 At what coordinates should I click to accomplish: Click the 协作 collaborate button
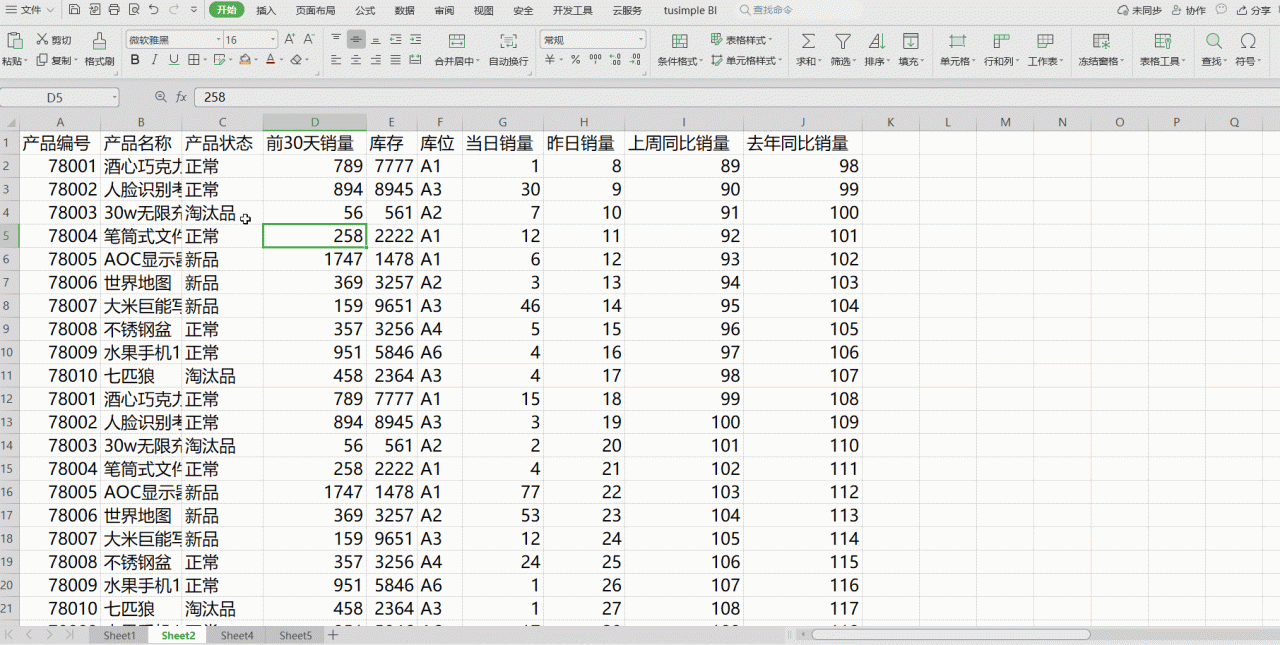coord(1188,10)
